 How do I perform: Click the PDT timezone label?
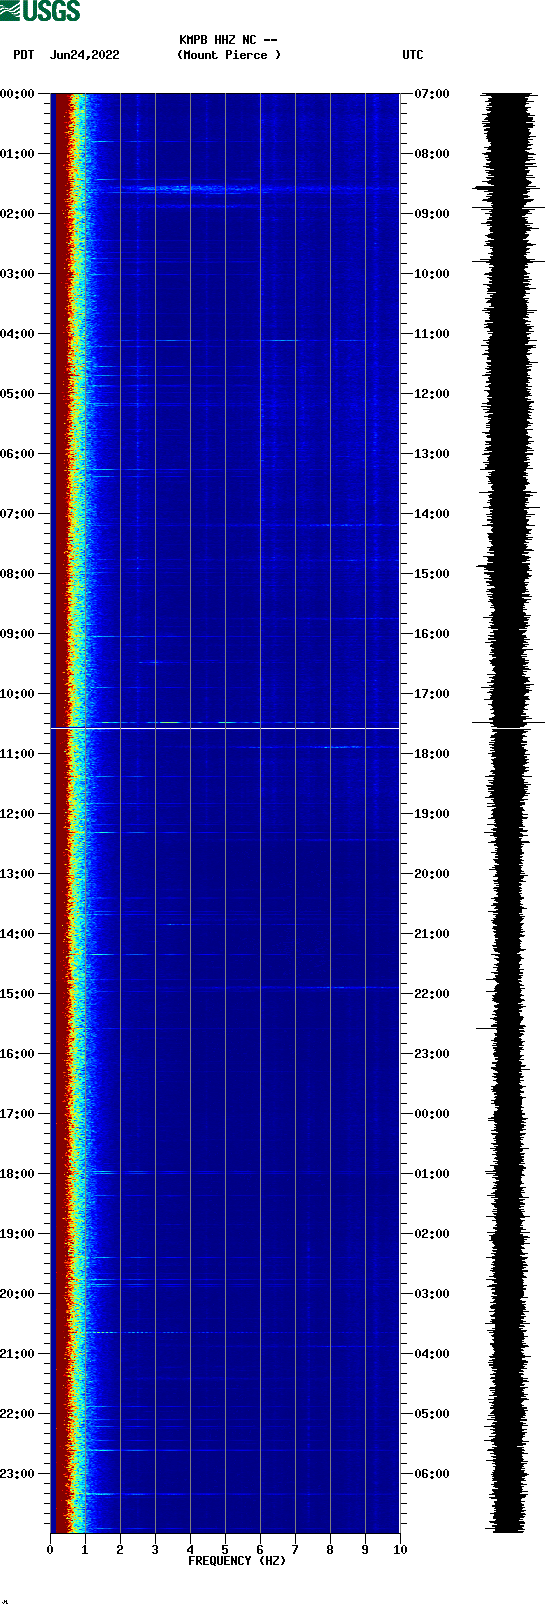(x=24, y=55)
